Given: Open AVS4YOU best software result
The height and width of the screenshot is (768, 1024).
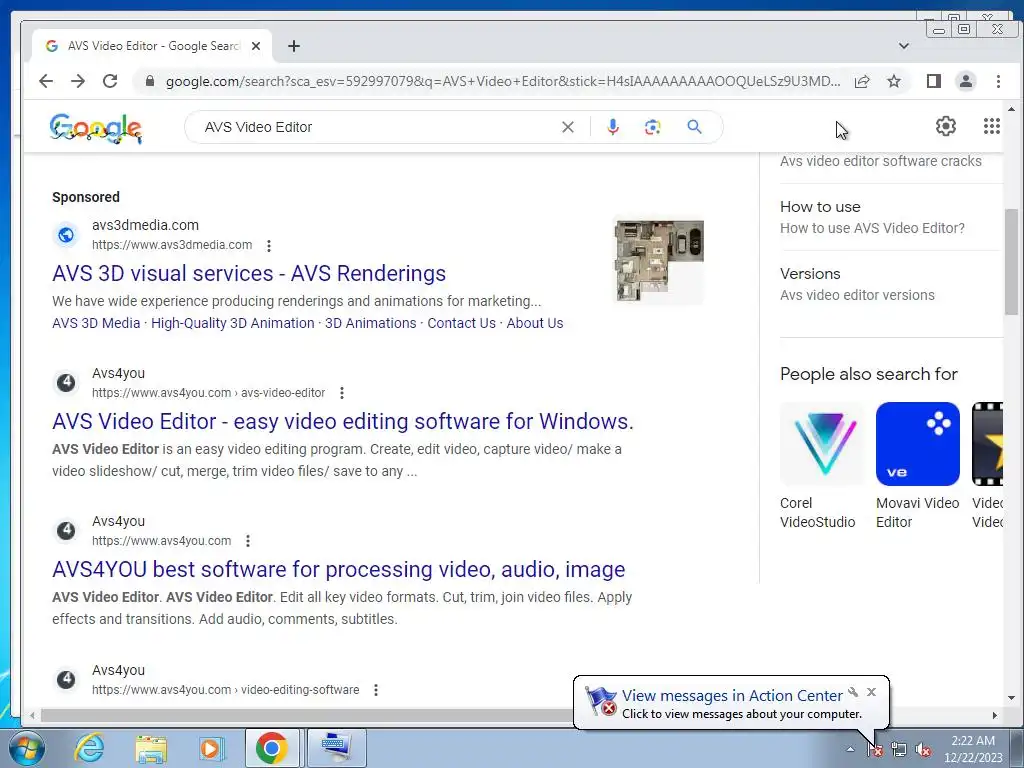Looking at the screenshot, I should [338, 569].
